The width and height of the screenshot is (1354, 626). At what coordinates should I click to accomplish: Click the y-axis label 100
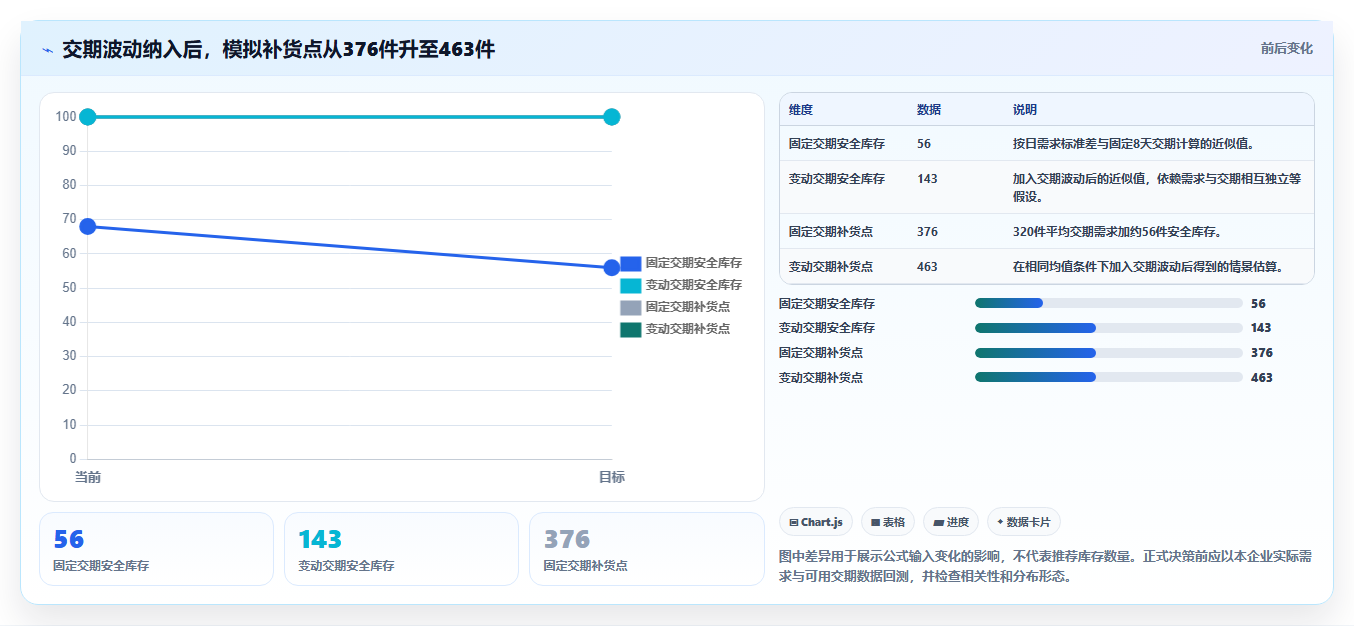tap(66, 117)
